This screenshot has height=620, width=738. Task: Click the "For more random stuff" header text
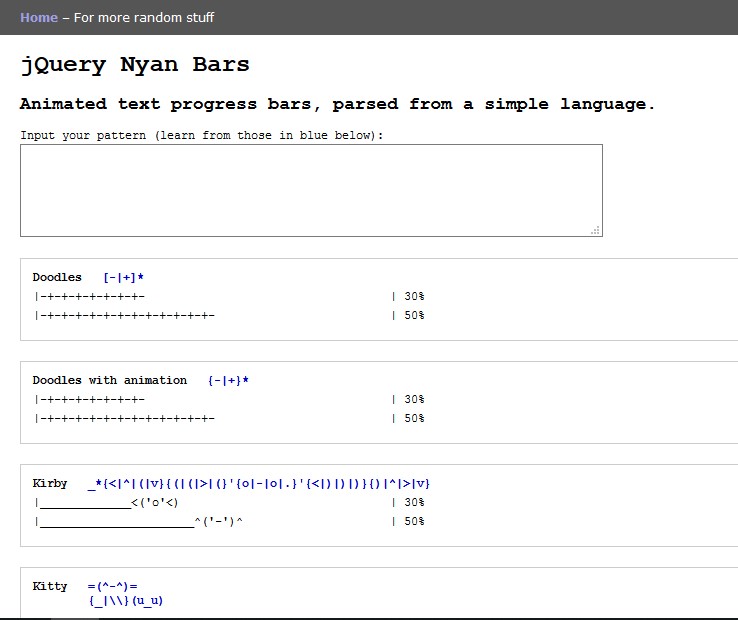(x=143, y=17)
